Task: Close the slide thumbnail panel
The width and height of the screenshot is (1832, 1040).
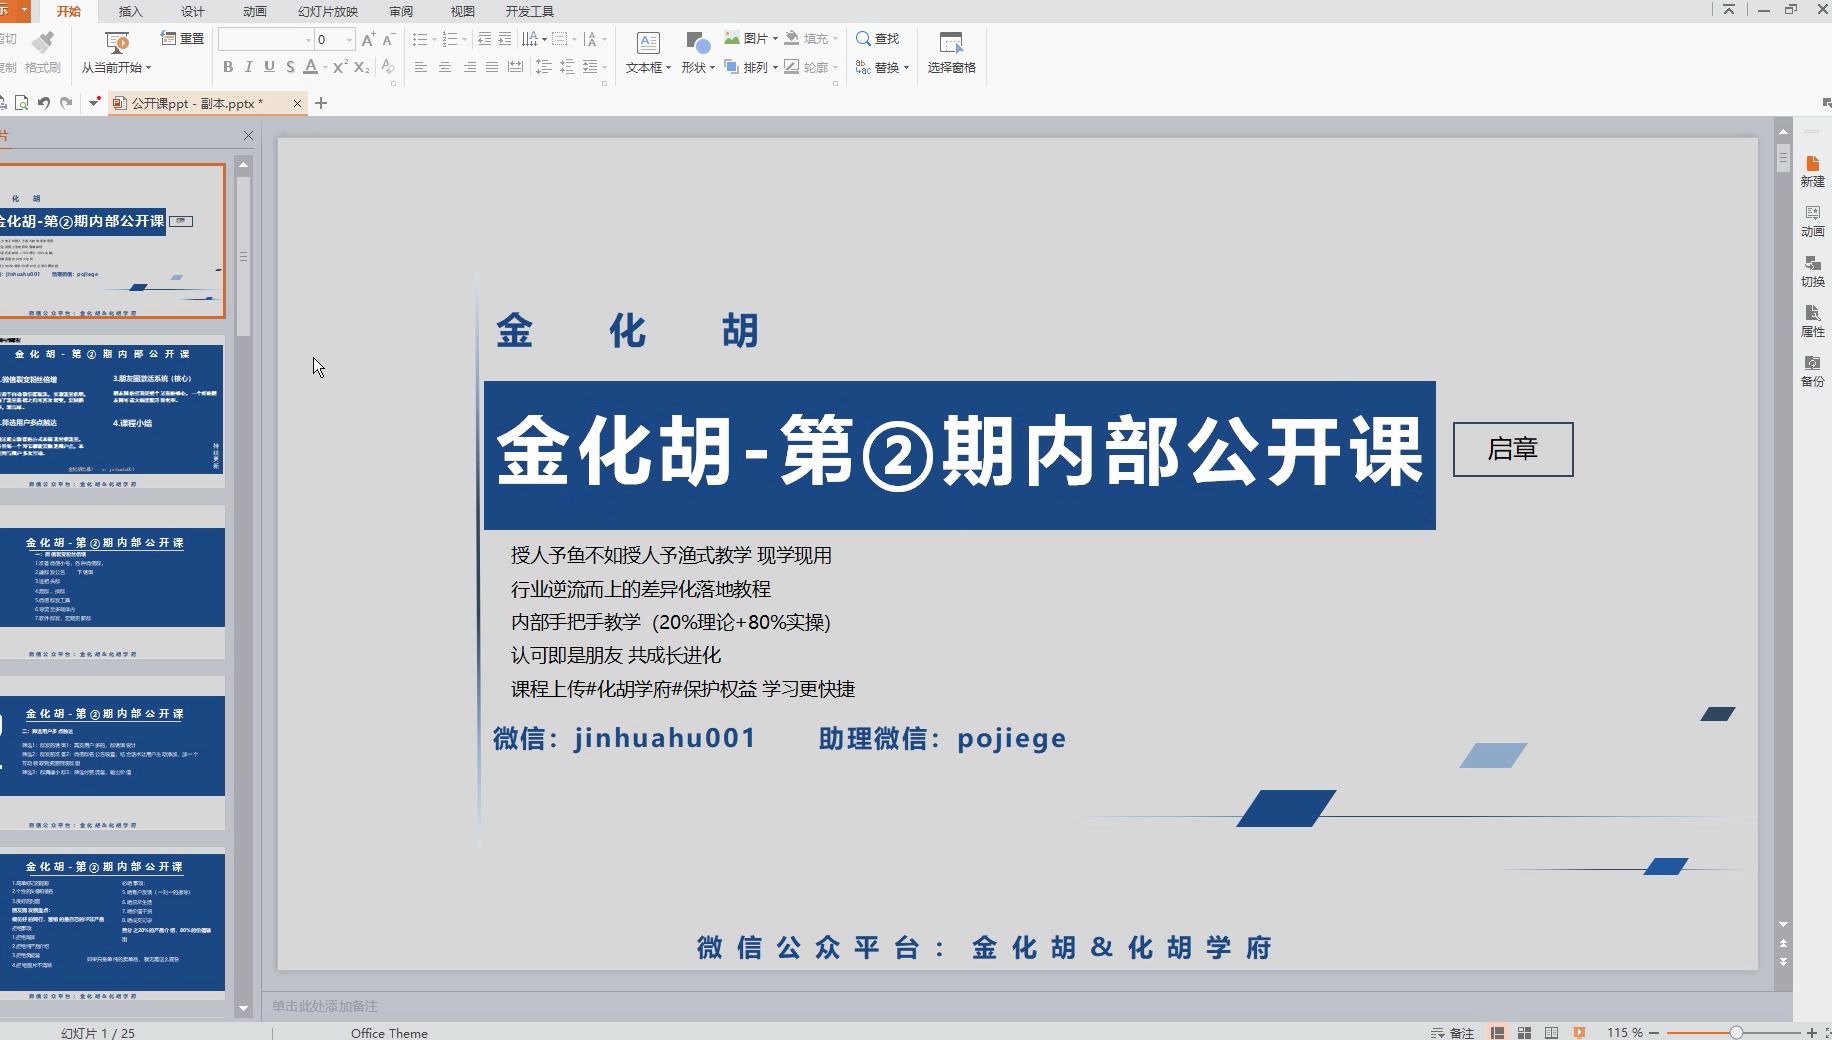Action: 248,135
